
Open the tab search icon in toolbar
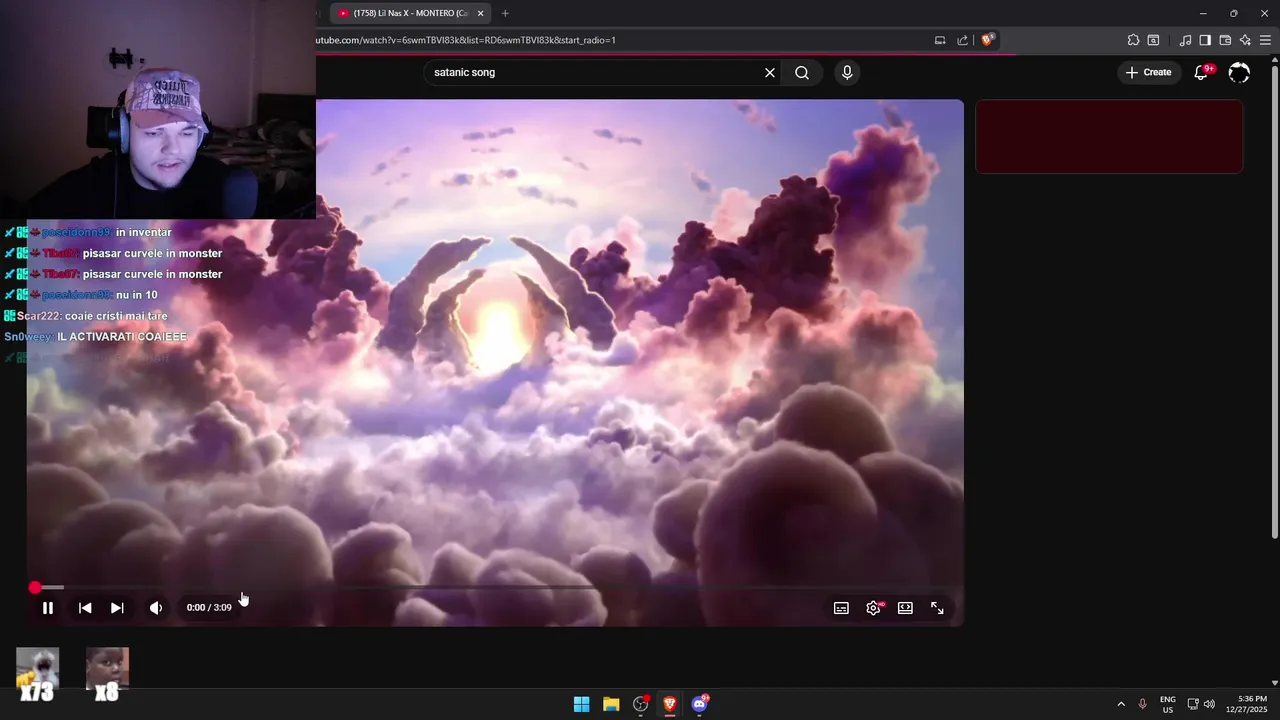coord(1153,40)
